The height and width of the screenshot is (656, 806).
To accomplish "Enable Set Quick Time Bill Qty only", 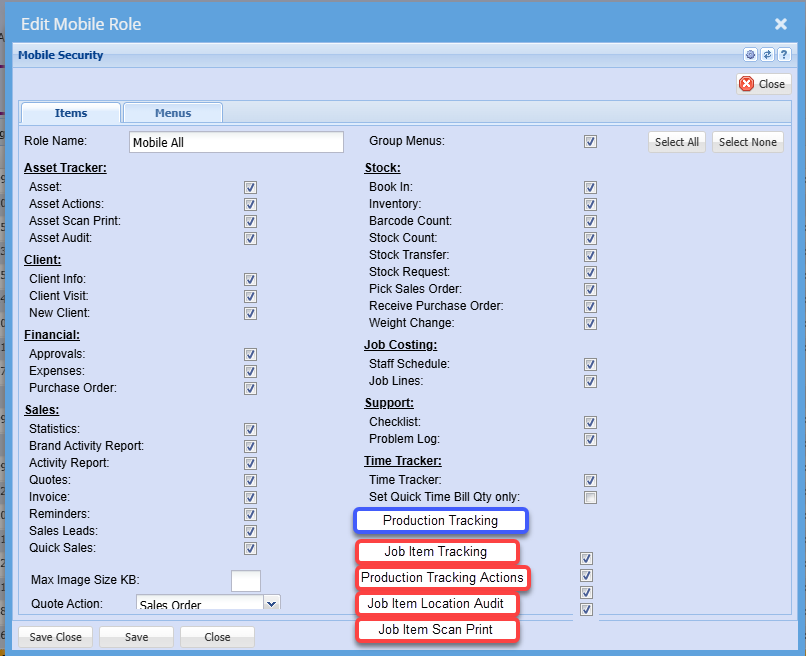I will (x=591, y=498).
